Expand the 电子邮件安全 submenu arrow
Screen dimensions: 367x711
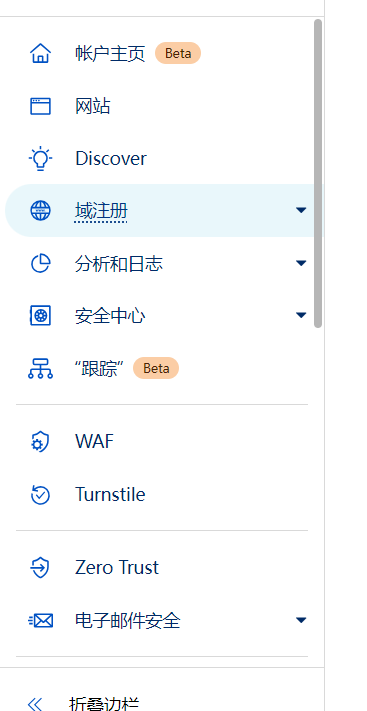click(301, 620)
